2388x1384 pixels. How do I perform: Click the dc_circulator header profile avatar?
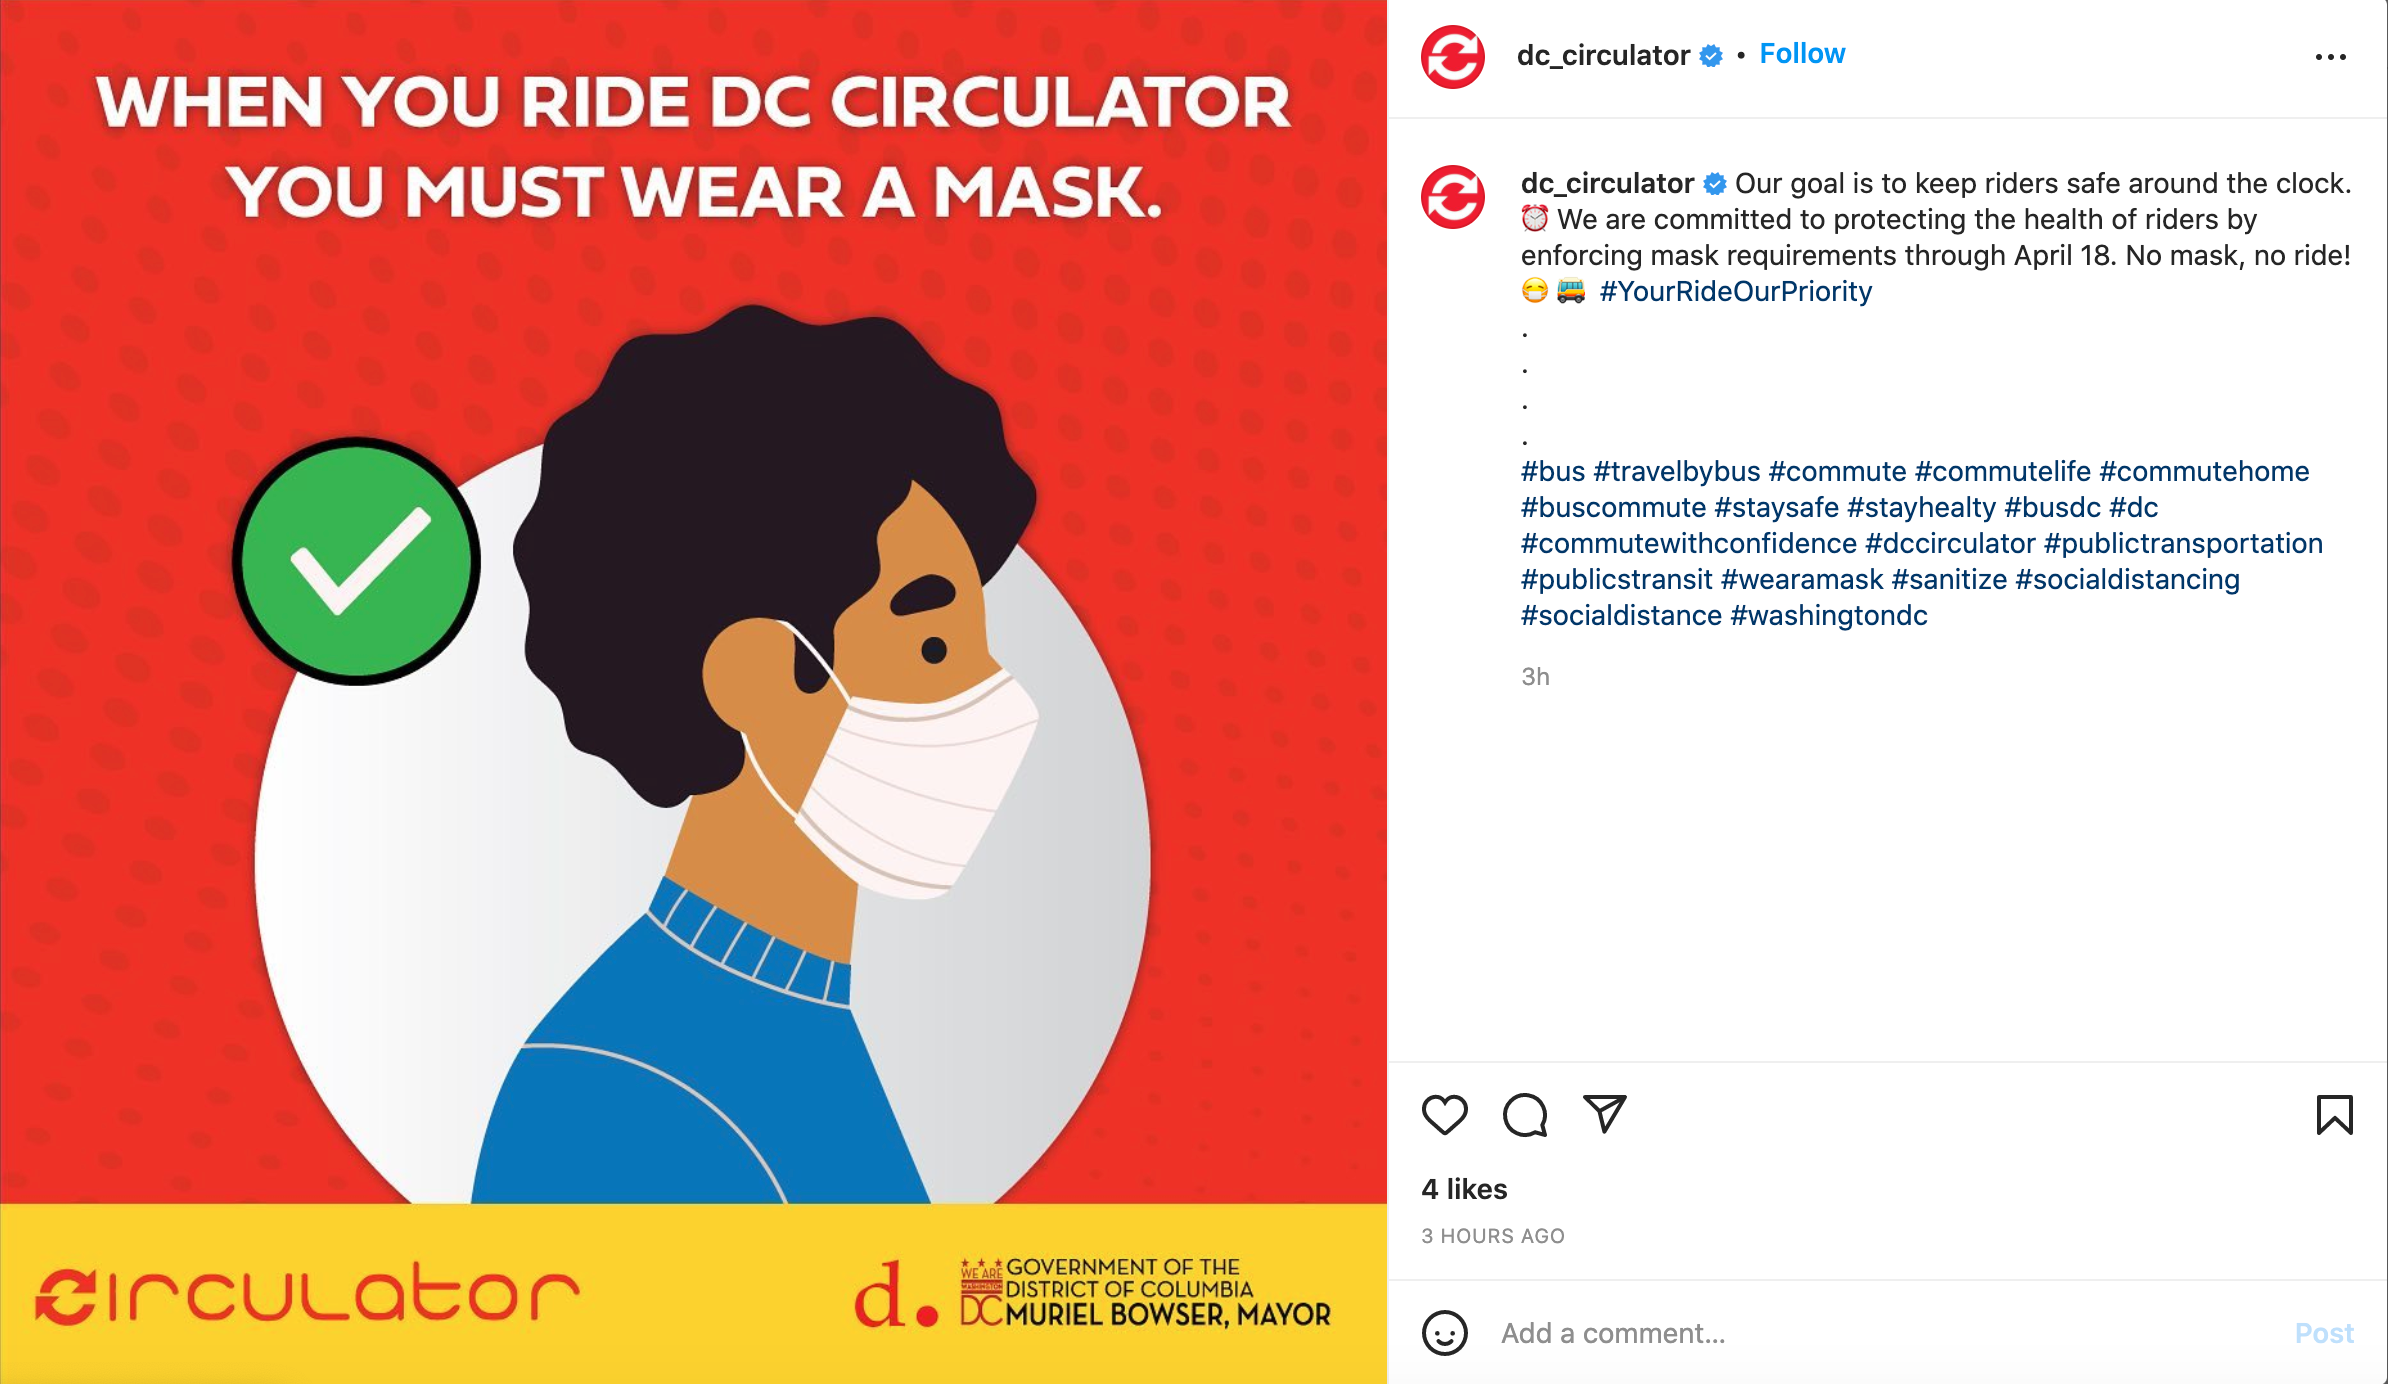1453,57
